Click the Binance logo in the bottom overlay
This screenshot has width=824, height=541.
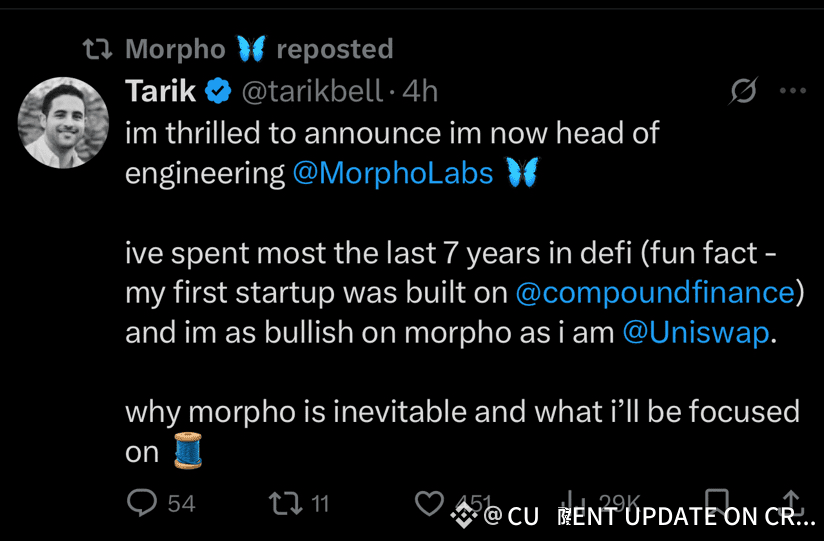pos(463,516)
